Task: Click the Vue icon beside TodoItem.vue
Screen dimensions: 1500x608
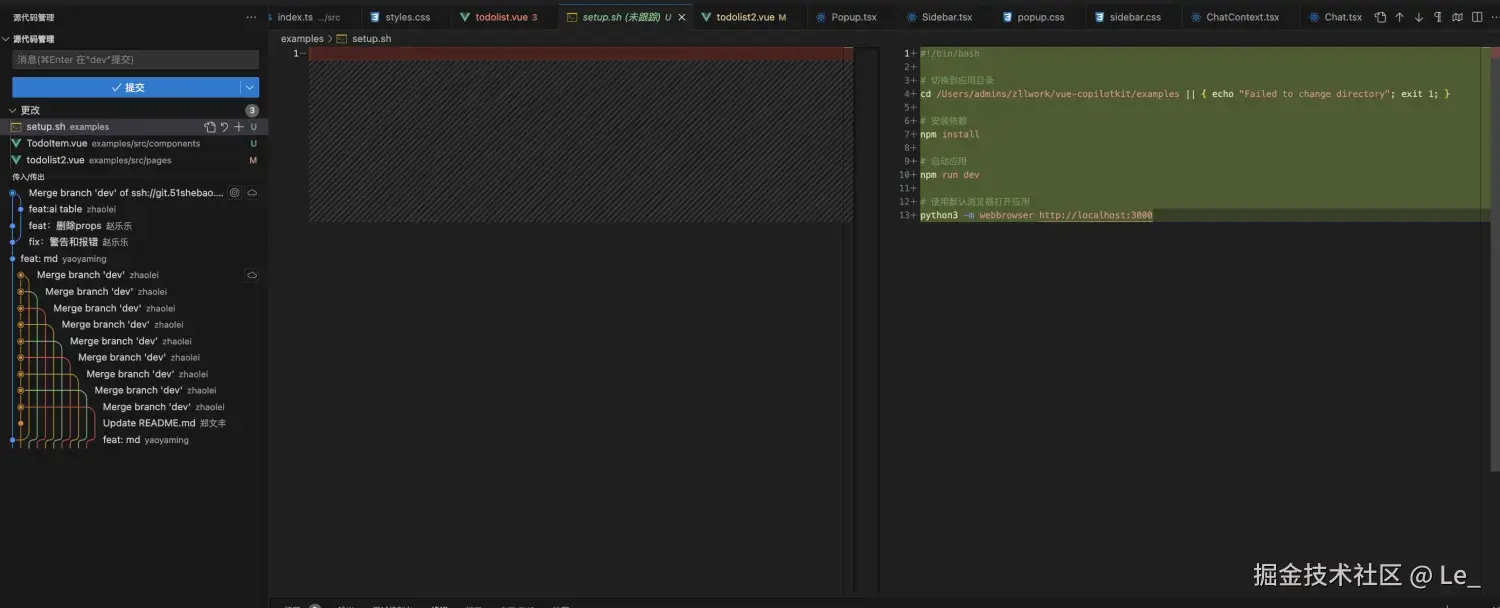Action: [16, 144]
